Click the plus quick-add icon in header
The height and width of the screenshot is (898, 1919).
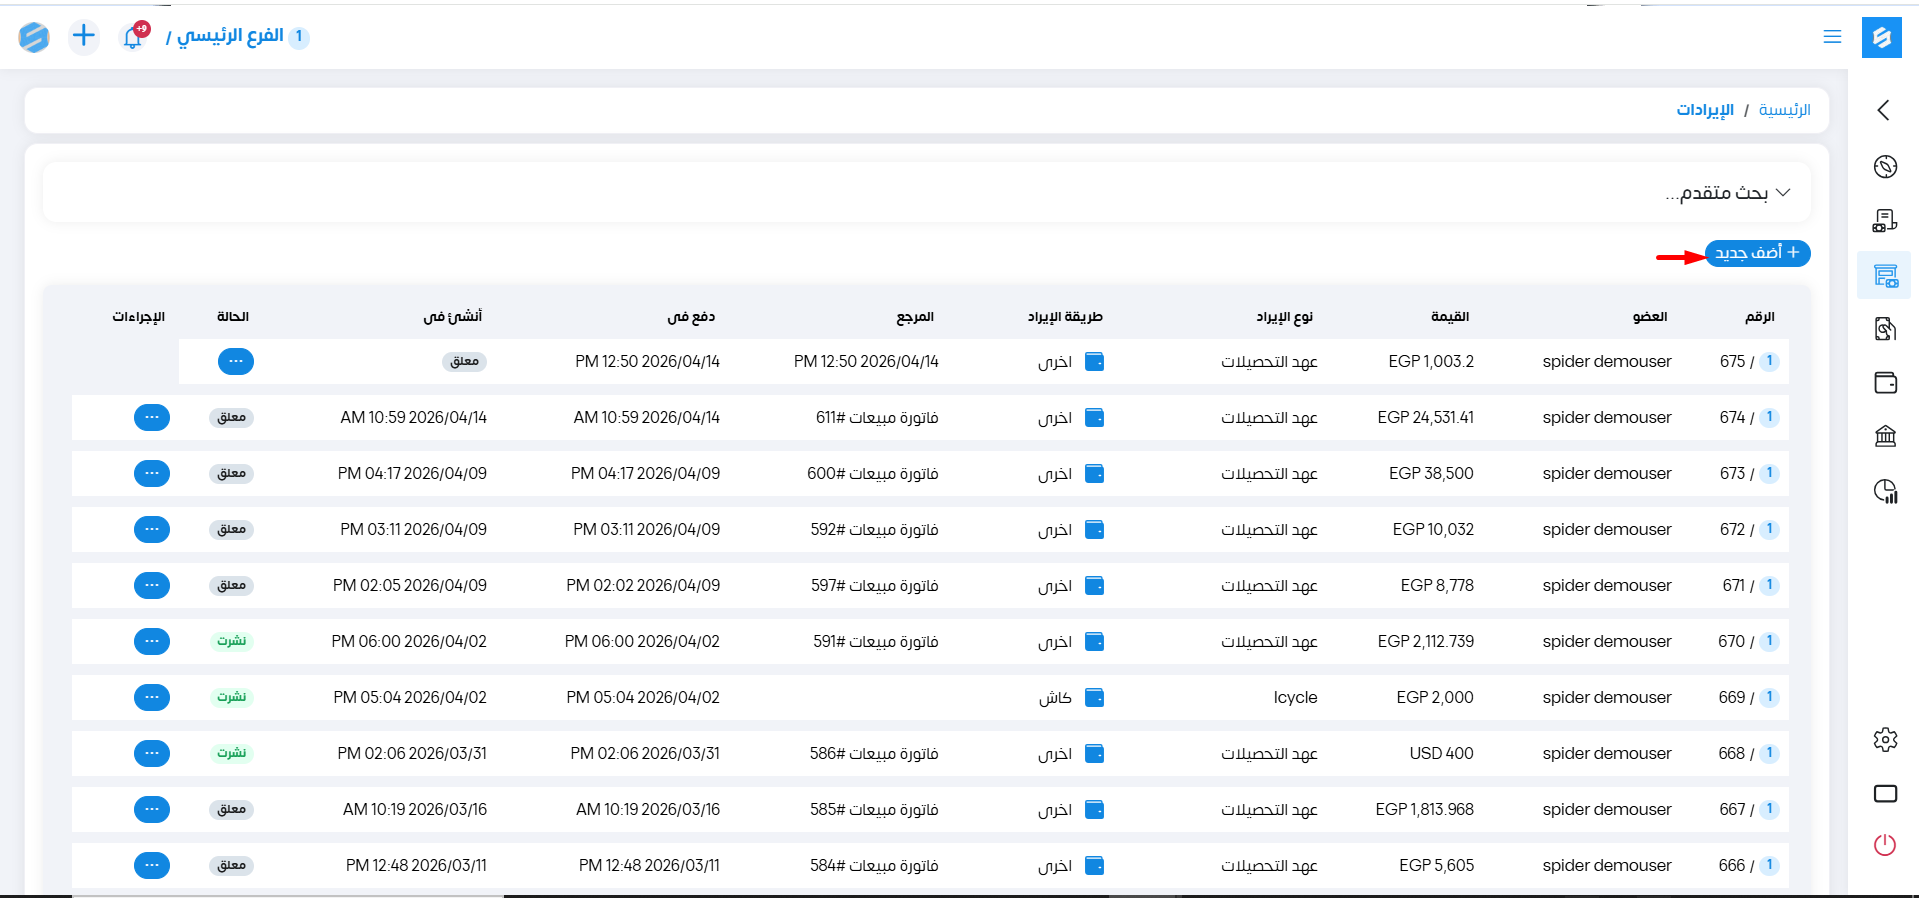tap(84, 37)
